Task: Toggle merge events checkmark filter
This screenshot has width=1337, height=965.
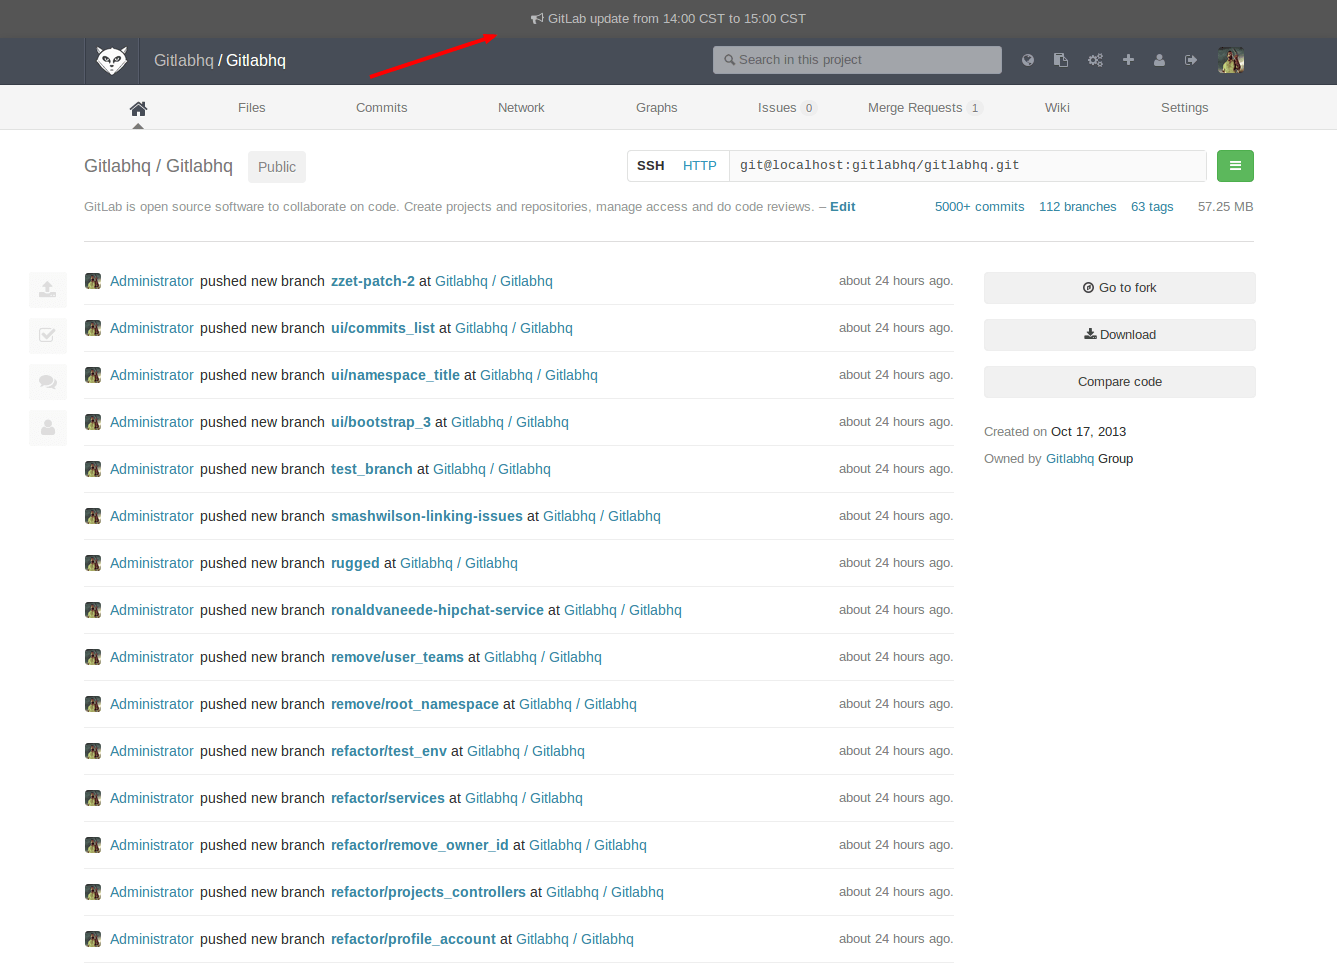Action: (47, 335)
